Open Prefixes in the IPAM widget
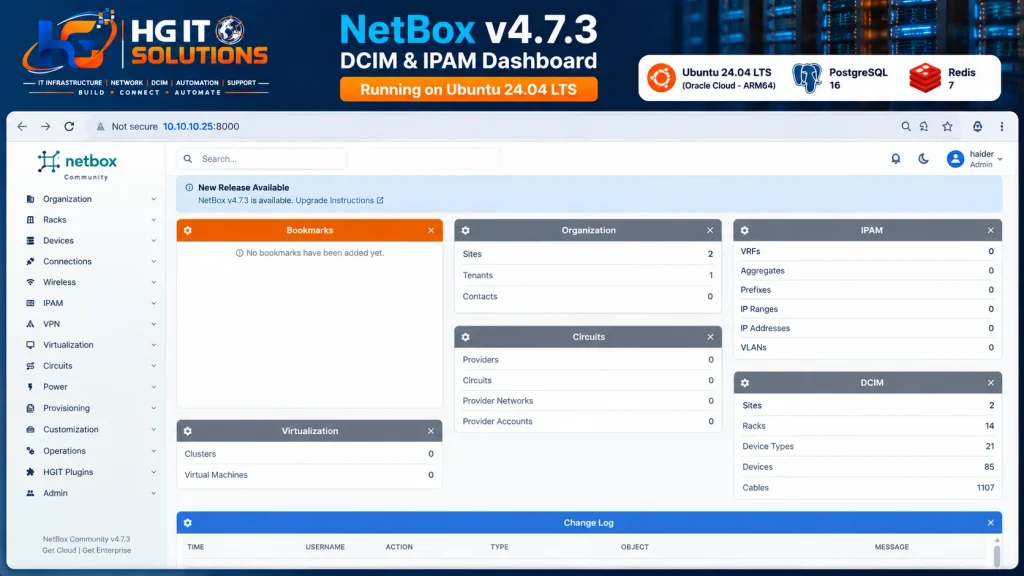The image size is (1024, 576). [756, 290]
